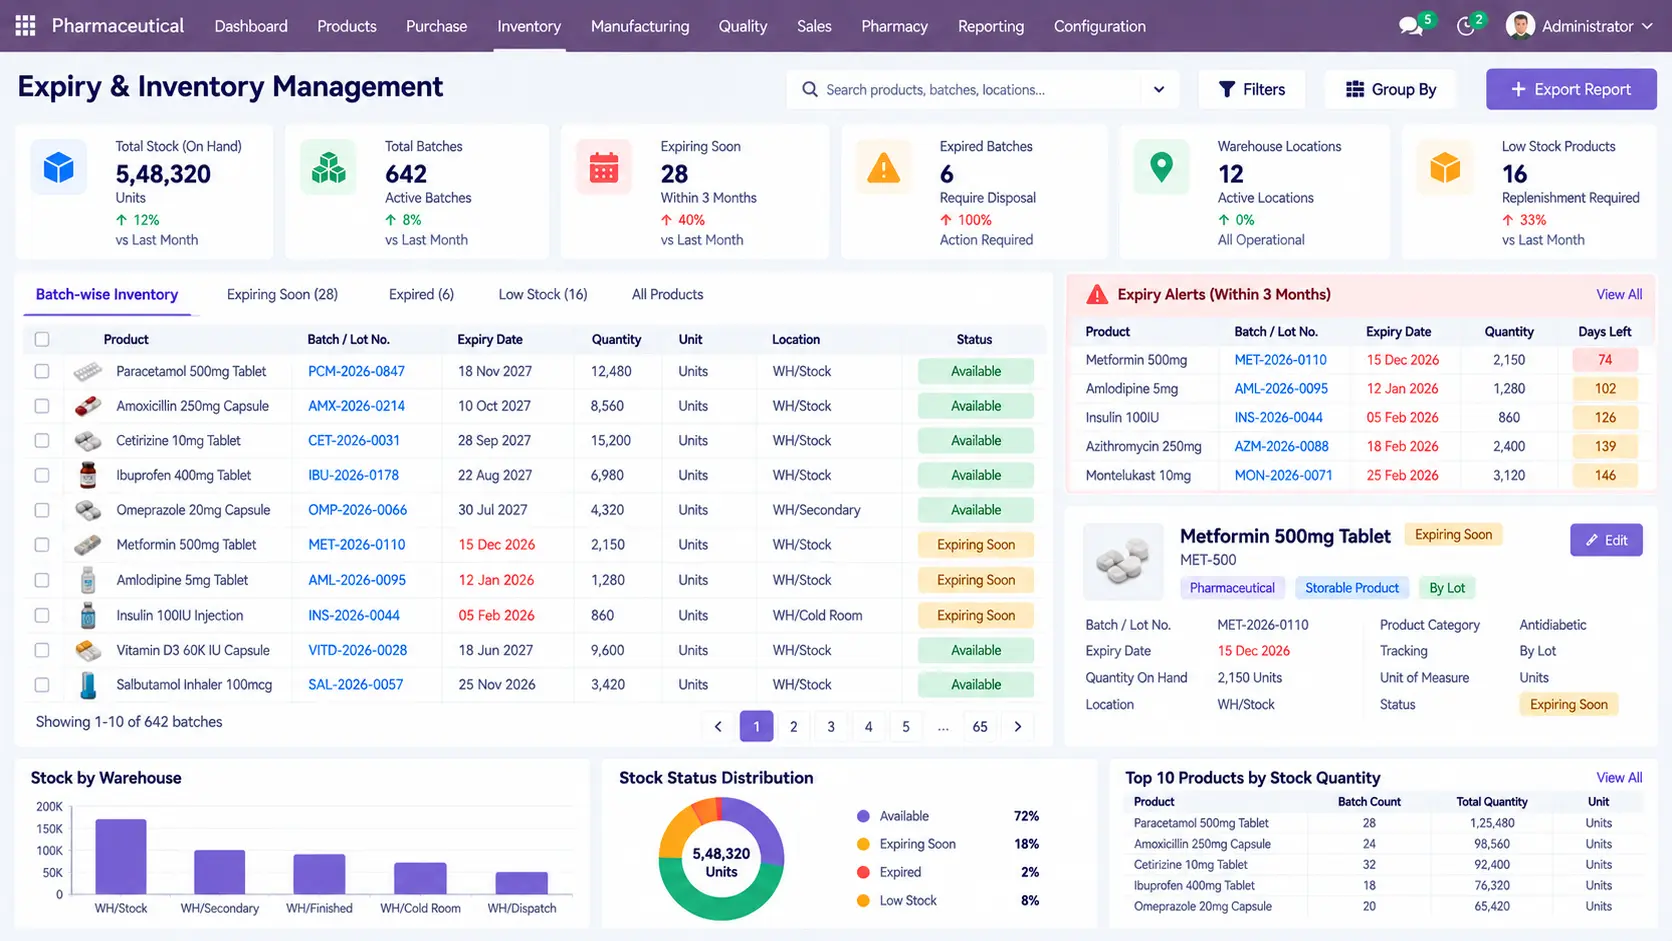This screenshot has width=1672, height=941.
Task: Open the chat messages icon
Action: click(x=1410, y=27)
